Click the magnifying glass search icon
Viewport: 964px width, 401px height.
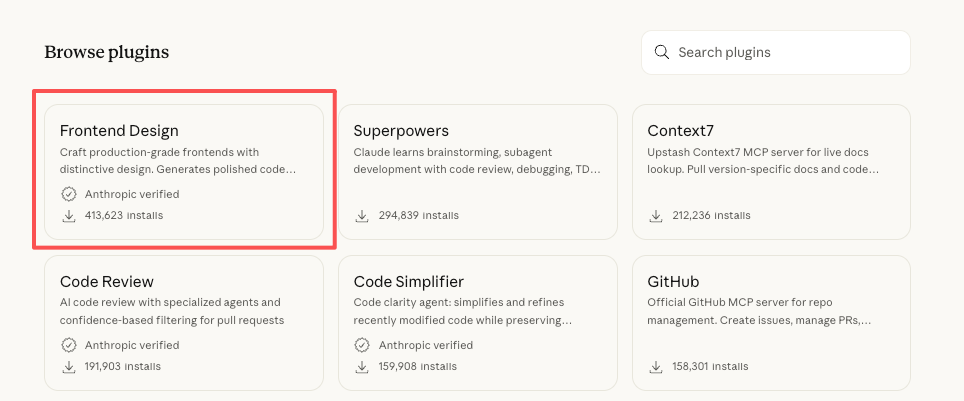point(661,52)
